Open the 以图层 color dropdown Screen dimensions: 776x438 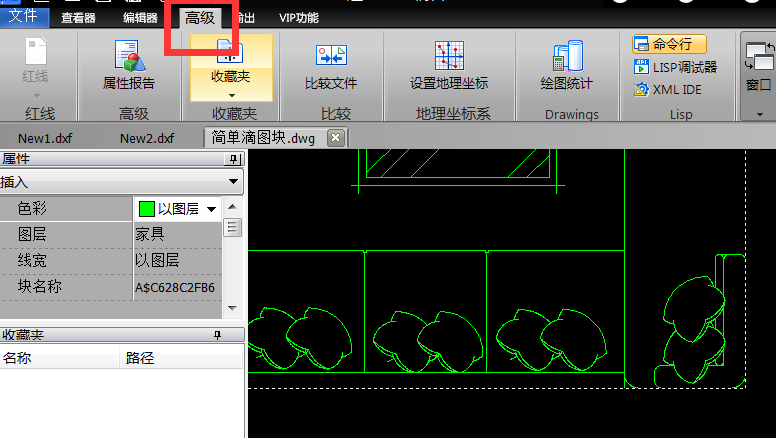212,209
